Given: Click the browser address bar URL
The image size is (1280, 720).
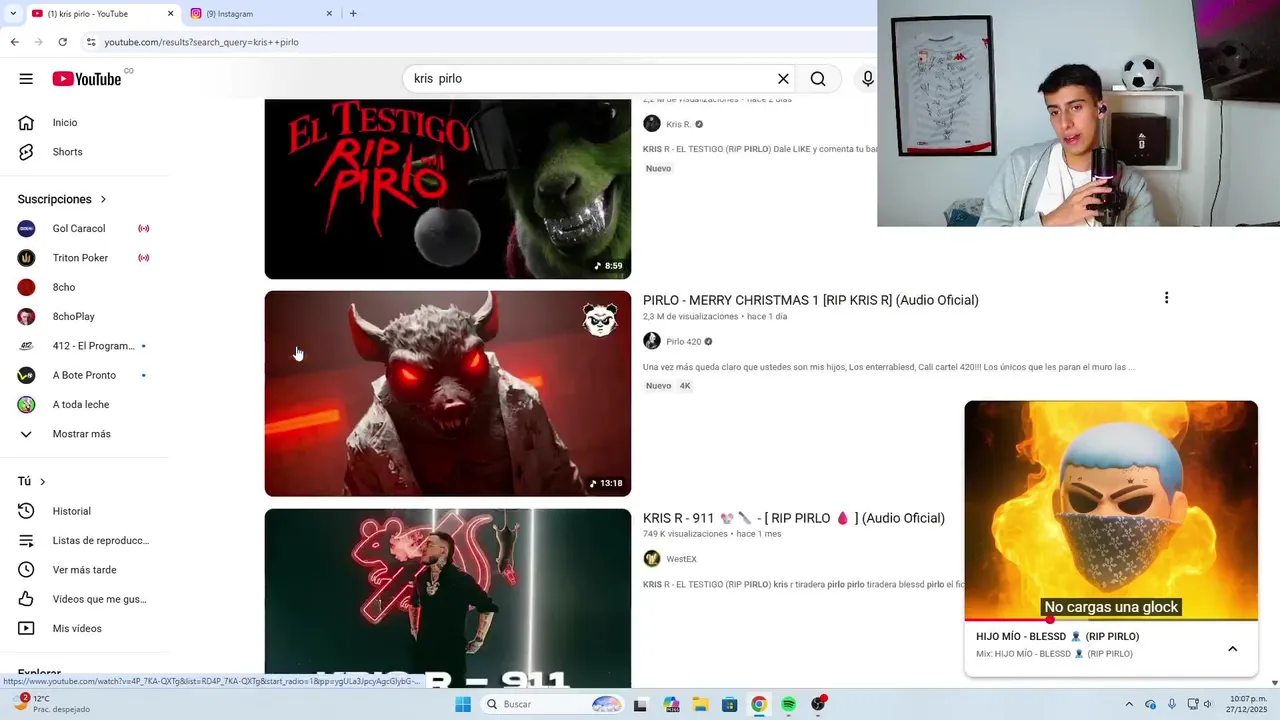Looking at the screenshot, I should click(x=202, y=42).
